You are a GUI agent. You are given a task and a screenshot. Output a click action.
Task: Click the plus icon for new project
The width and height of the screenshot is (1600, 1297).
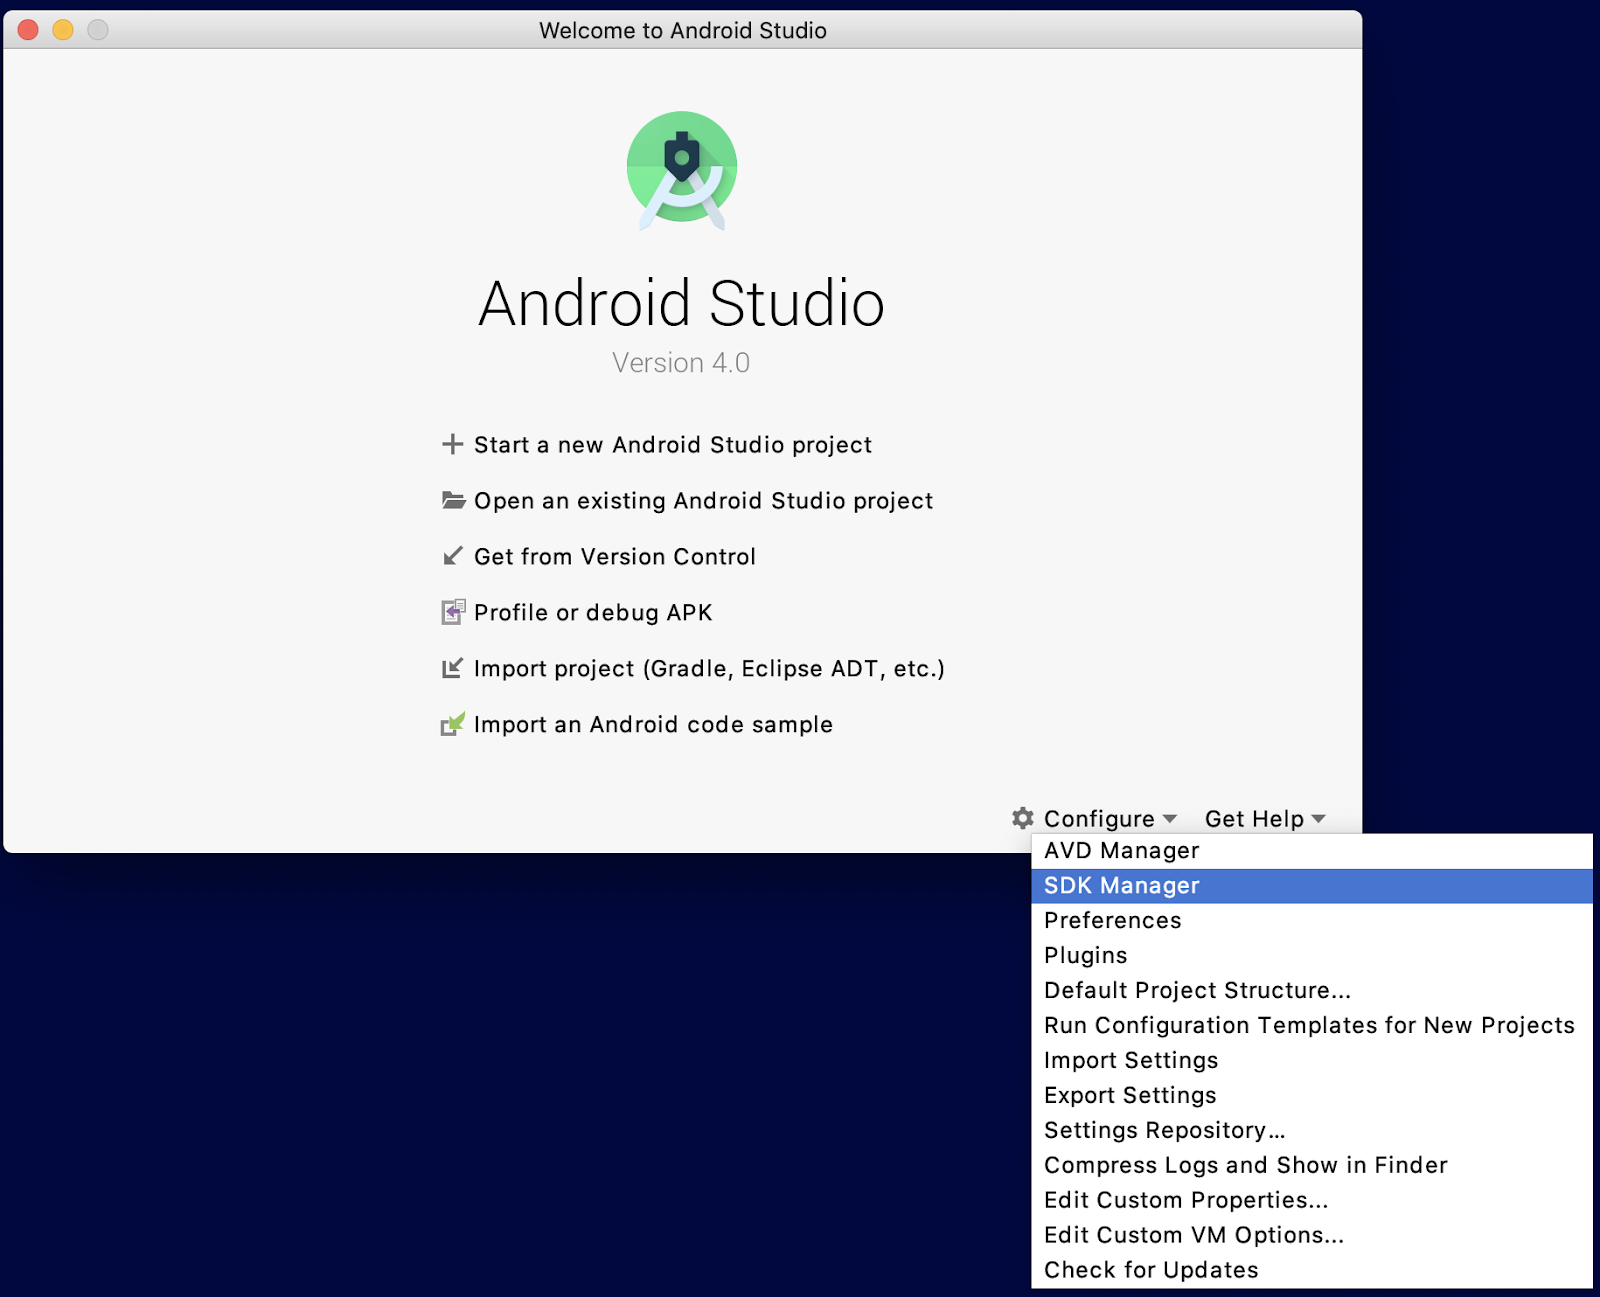pos(453,444)
